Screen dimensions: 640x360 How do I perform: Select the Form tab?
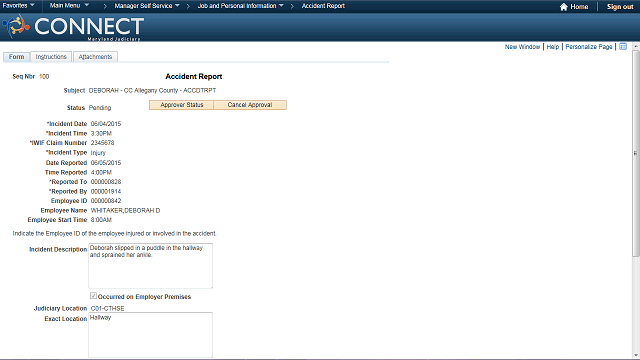(x=16, y=57)
